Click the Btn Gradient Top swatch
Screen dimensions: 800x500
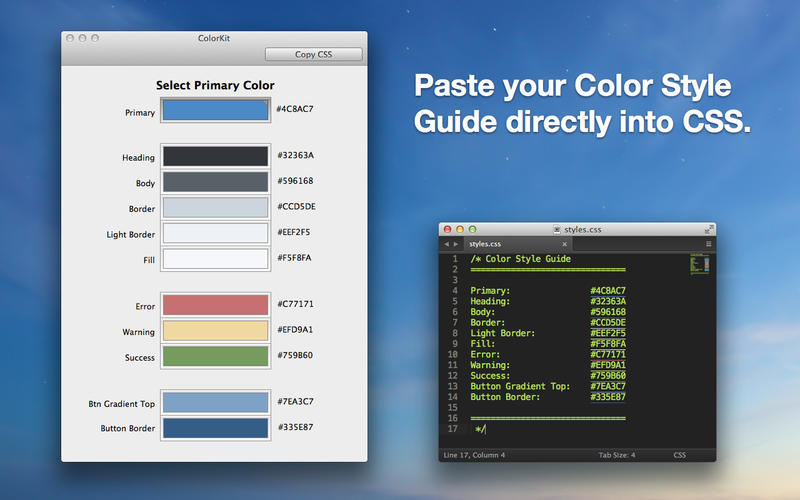215,402
